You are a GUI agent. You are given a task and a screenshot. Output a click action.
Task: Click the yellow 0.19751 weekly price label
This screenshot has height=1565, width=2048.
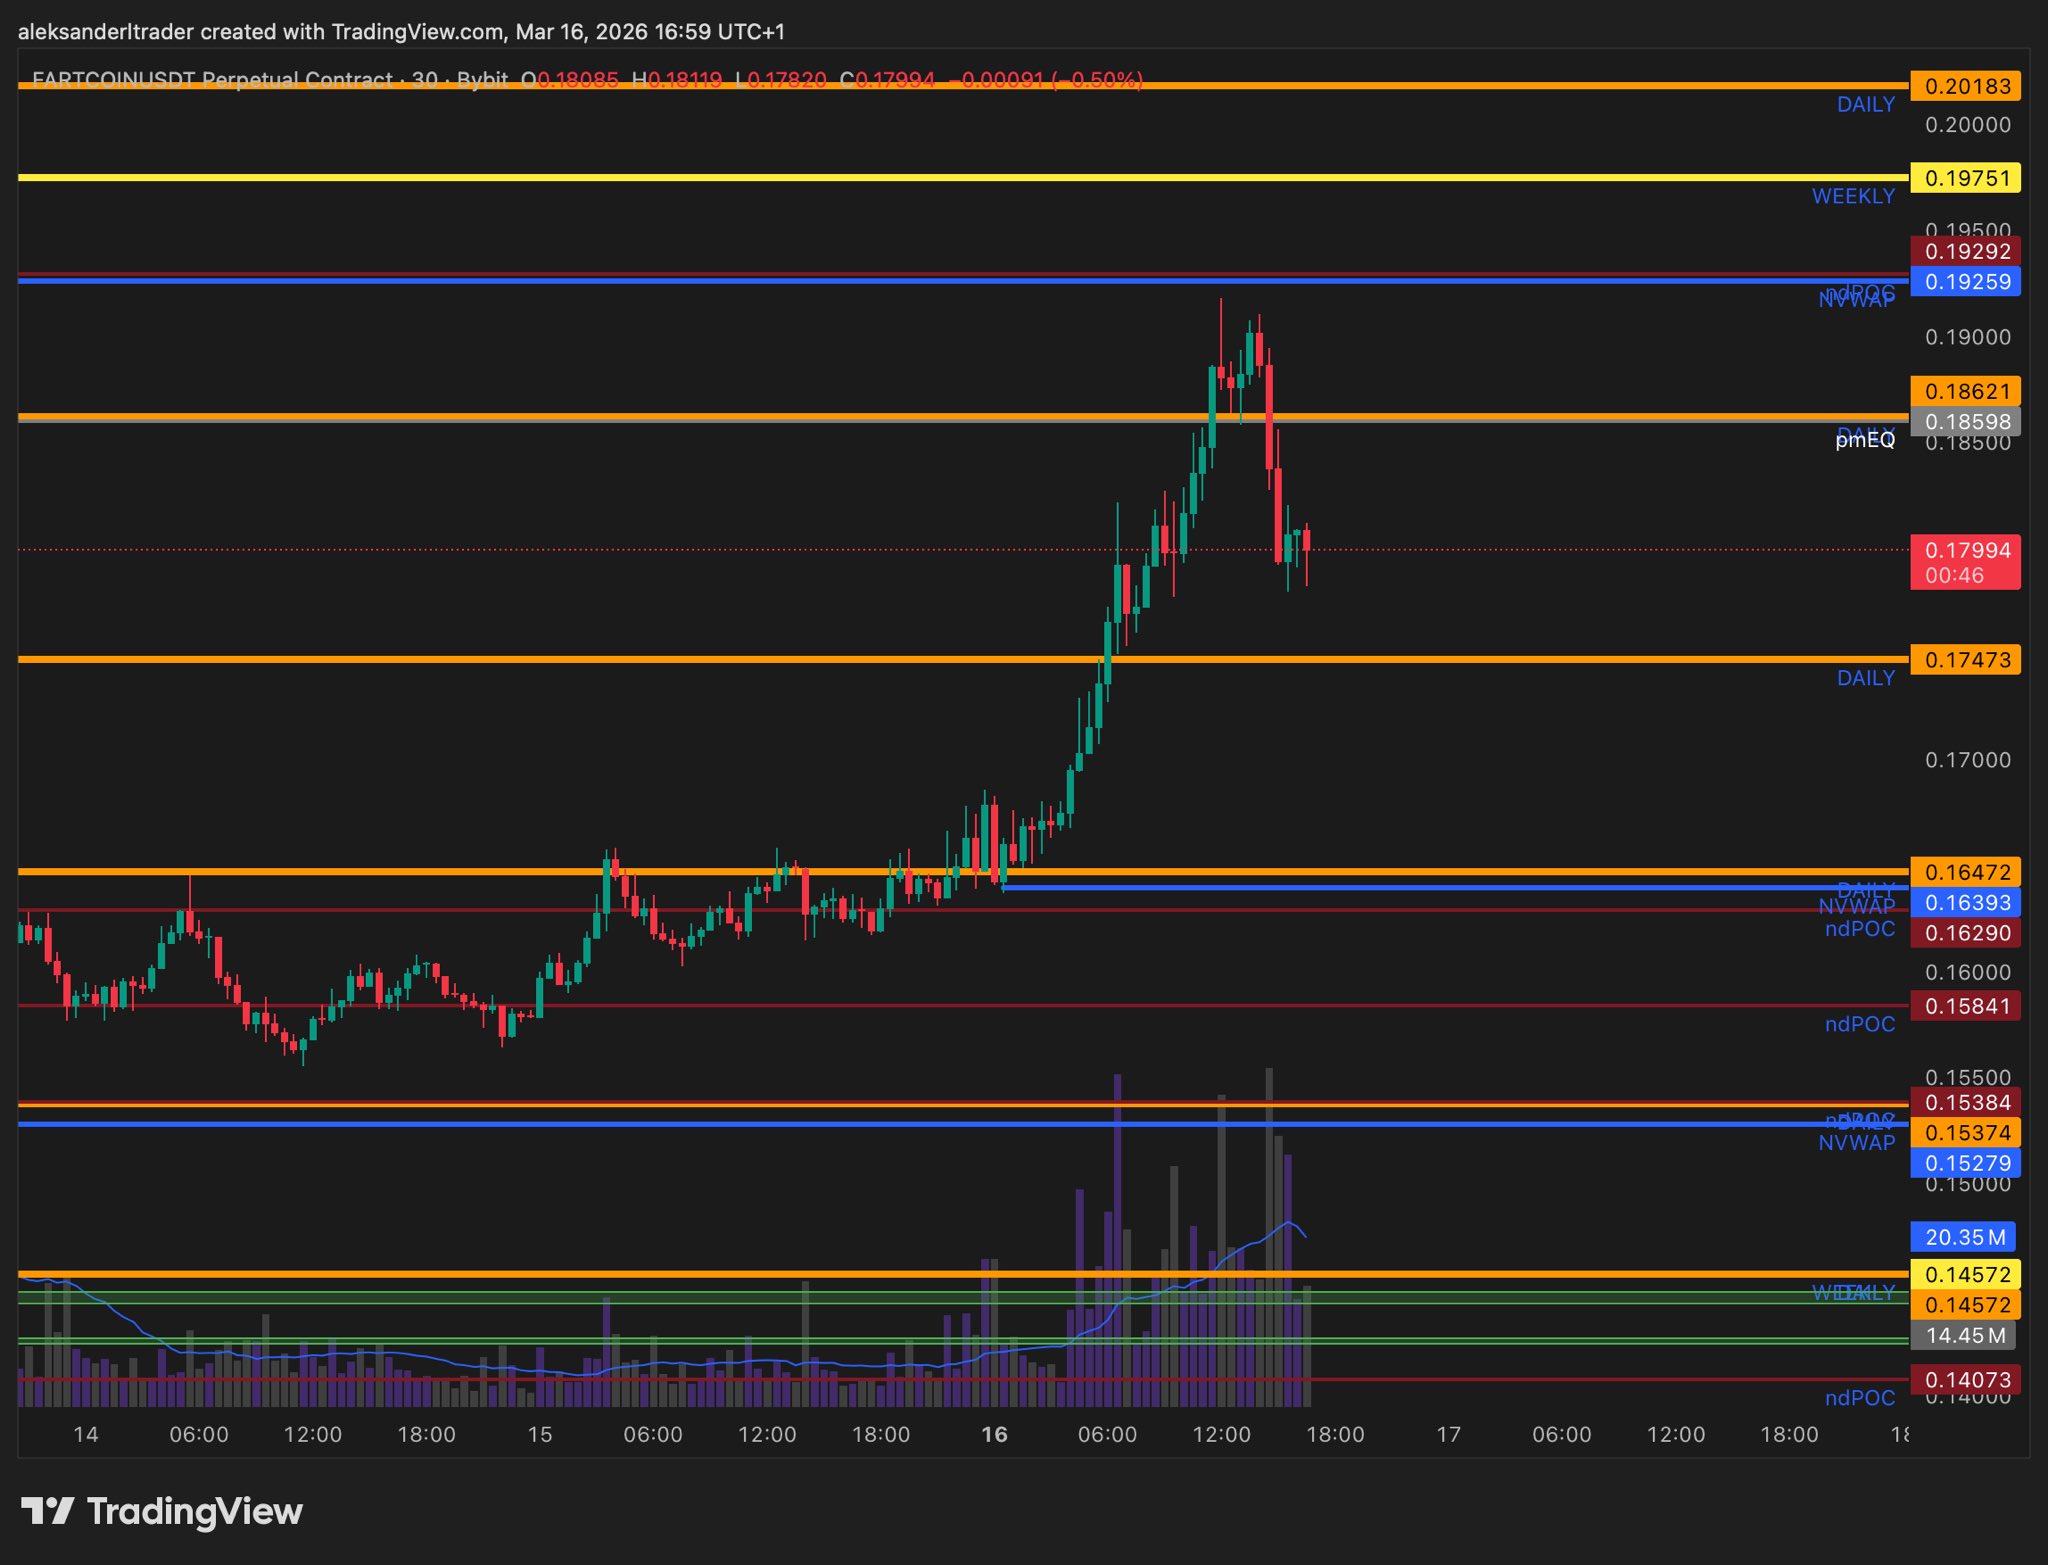pos(1965,178)
